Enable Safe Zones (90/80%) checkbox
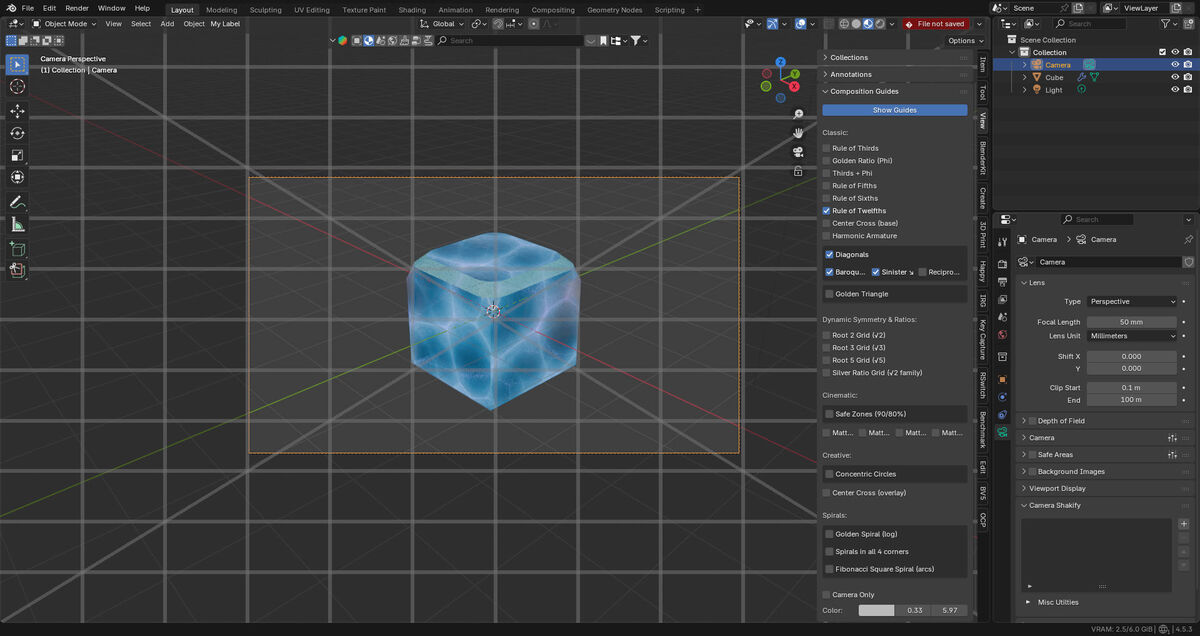 830,414
